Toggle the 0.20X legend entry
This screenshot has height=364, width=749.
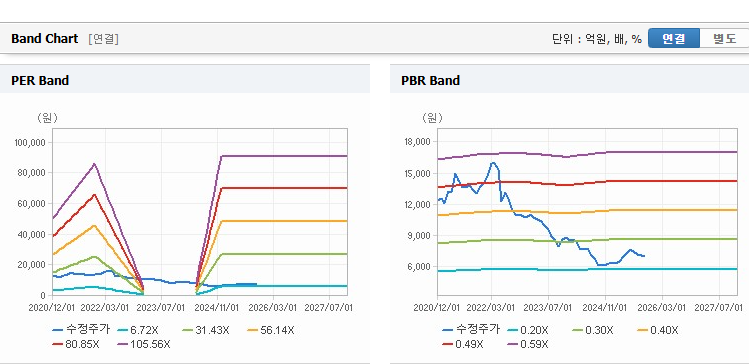pos(528,330)
